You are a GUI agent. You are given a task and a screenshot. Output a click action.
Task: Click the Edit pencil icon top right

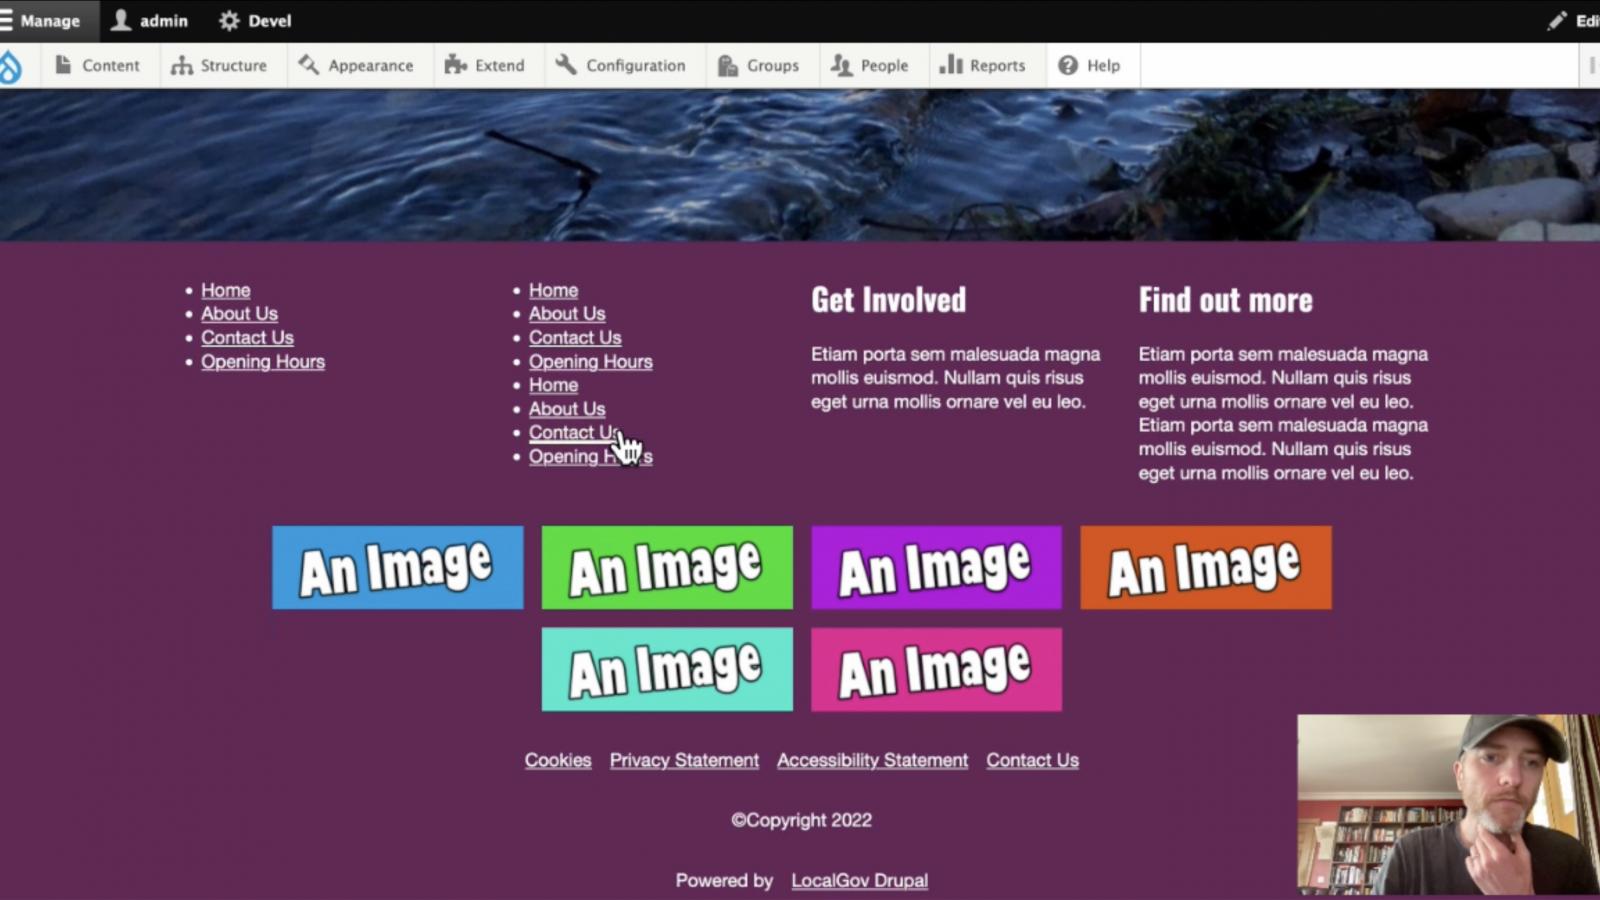point(1558,19)
